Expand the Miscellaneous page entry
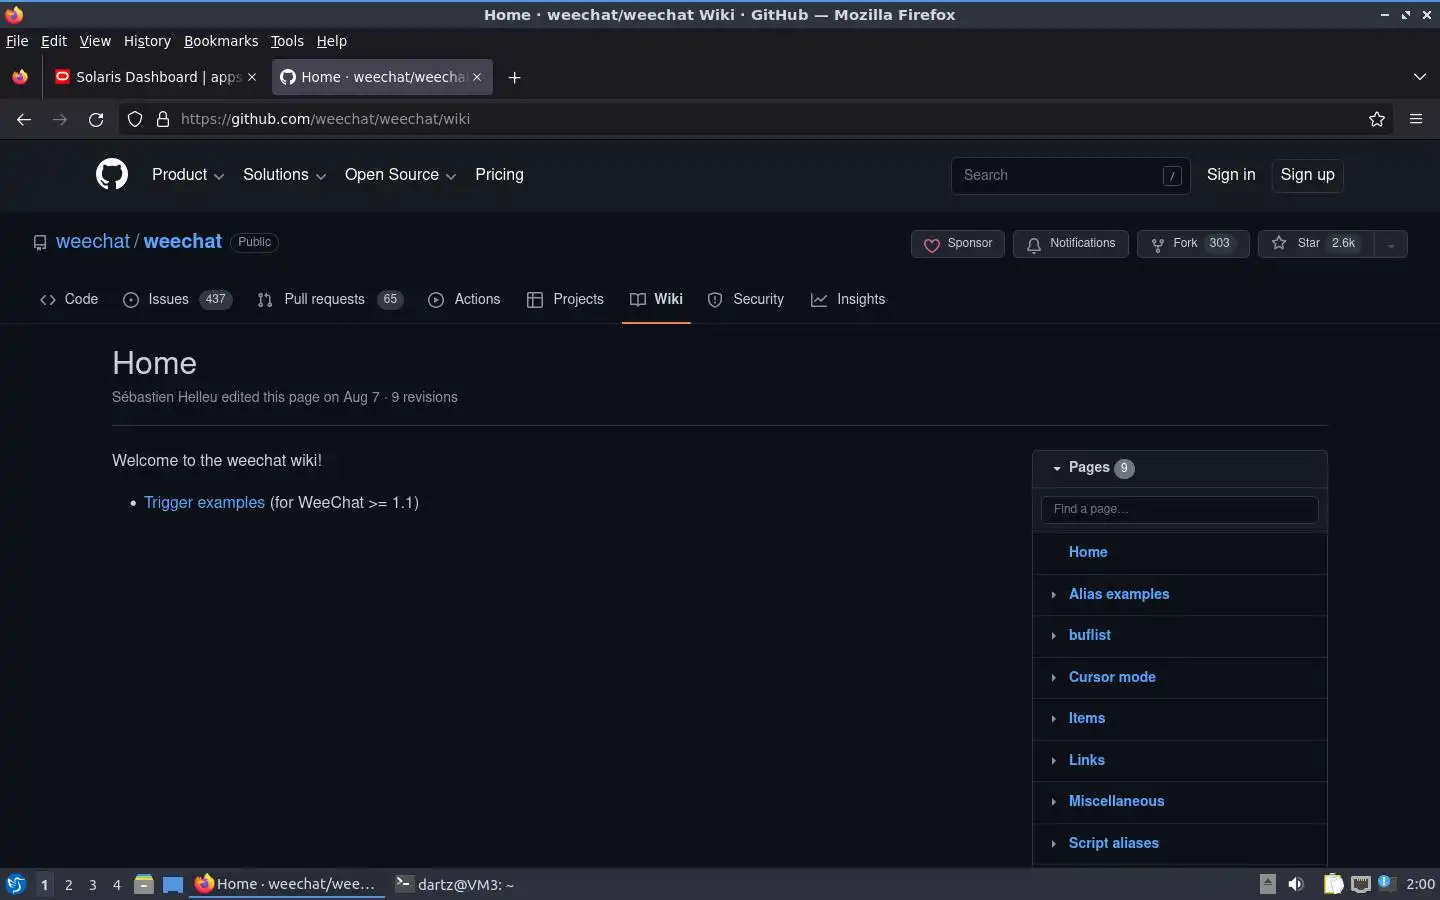The width and height of the screenshot is (1440, 900). 1053,802
